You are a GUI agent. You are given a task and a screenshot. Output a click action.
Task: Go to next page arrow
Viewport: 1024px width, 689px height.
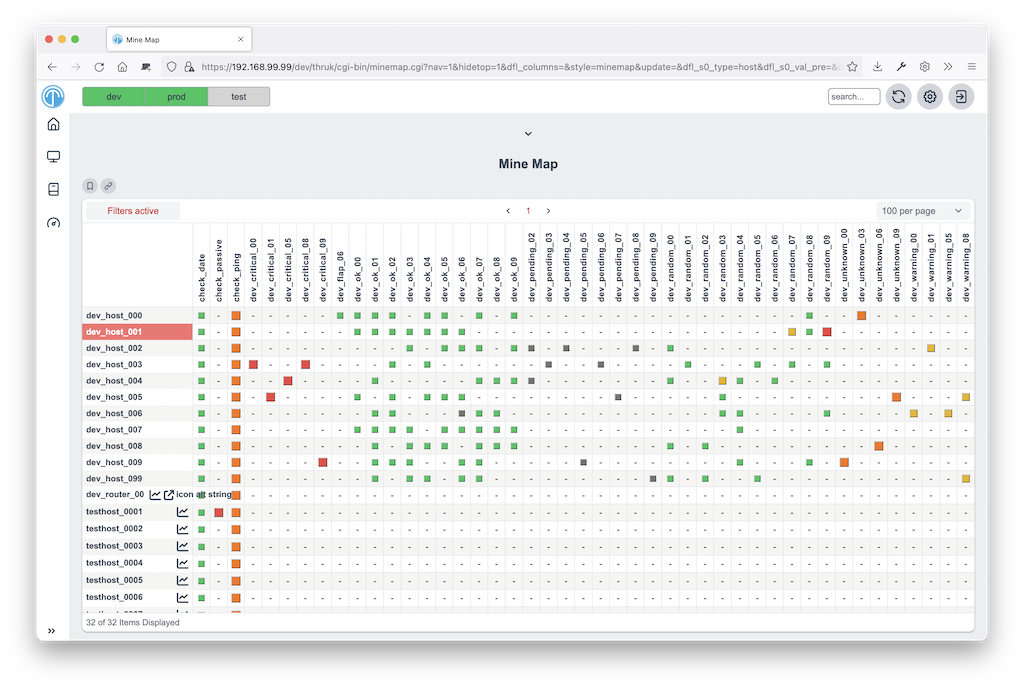[x=549, y=211]
